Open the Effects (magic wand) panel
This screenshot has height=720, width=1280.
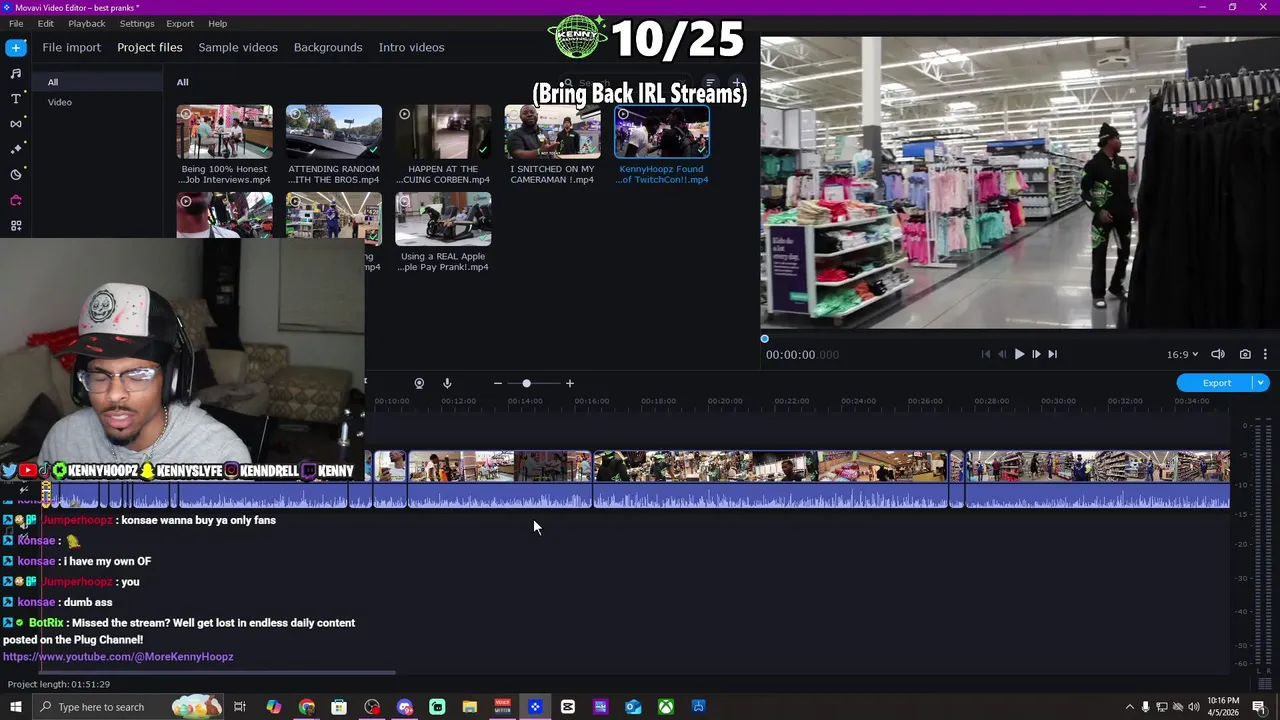pyautogui.click(x=16, y=149)
